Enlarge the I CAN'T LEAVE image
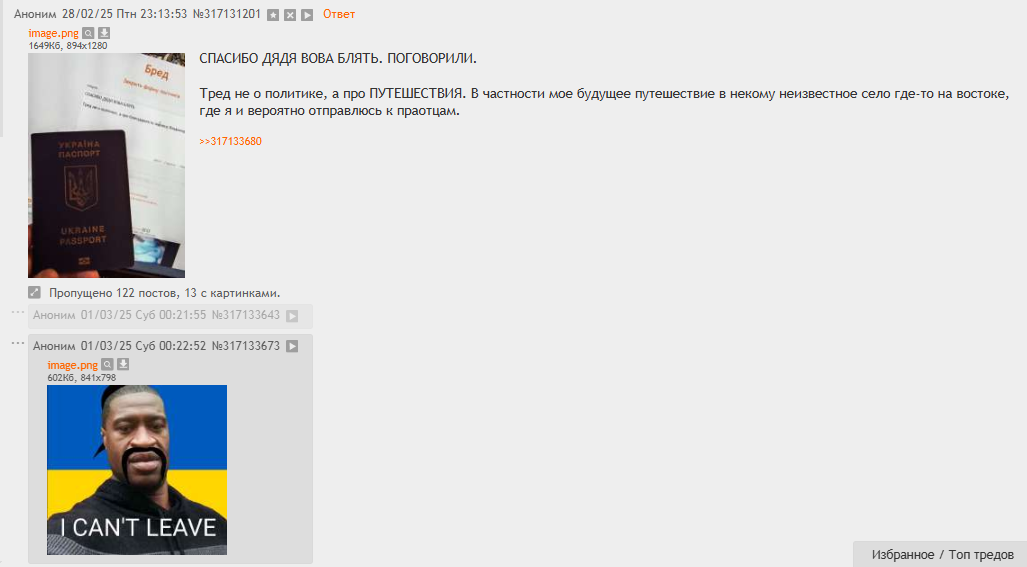Image resolution: width=1027 pixels, height=567 pixels. [x=137, y=470]
